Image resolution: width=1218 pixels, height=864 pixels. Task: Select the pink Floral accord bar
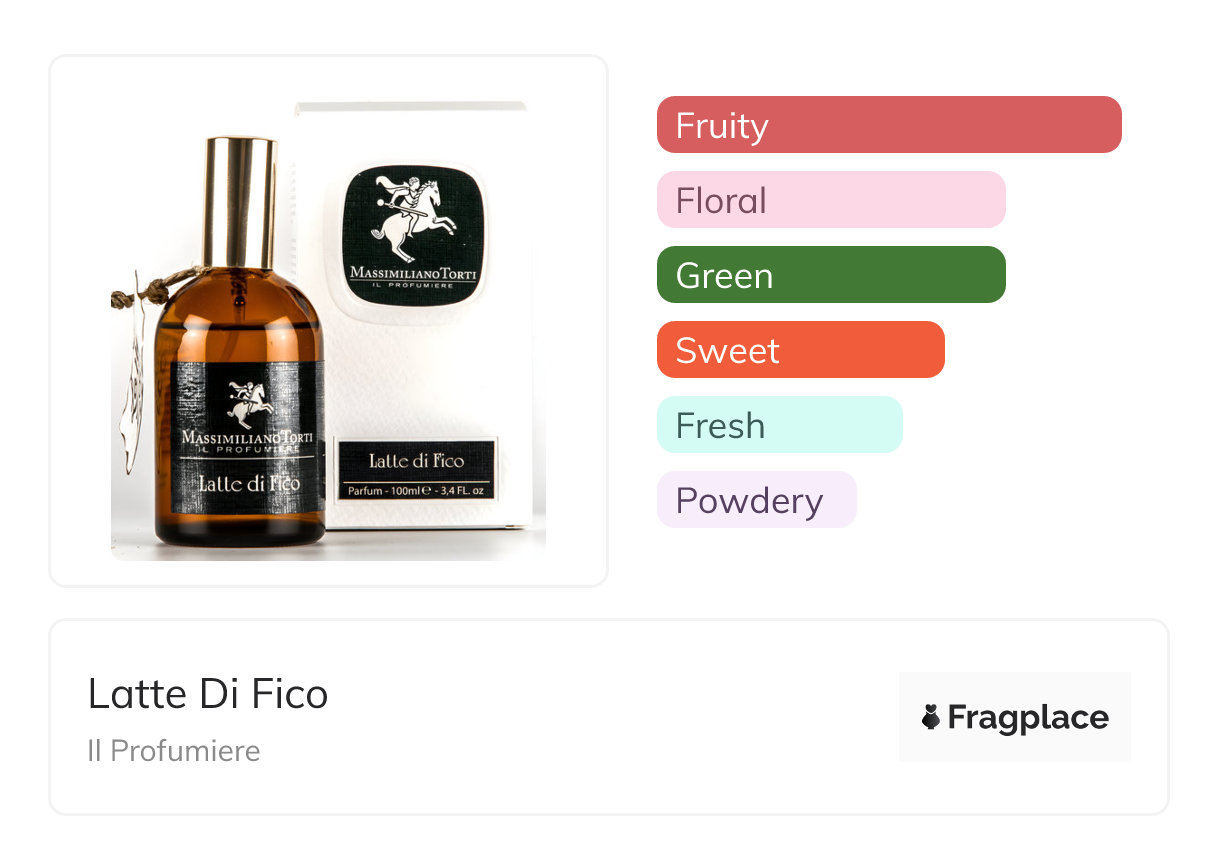click(831, 200)
